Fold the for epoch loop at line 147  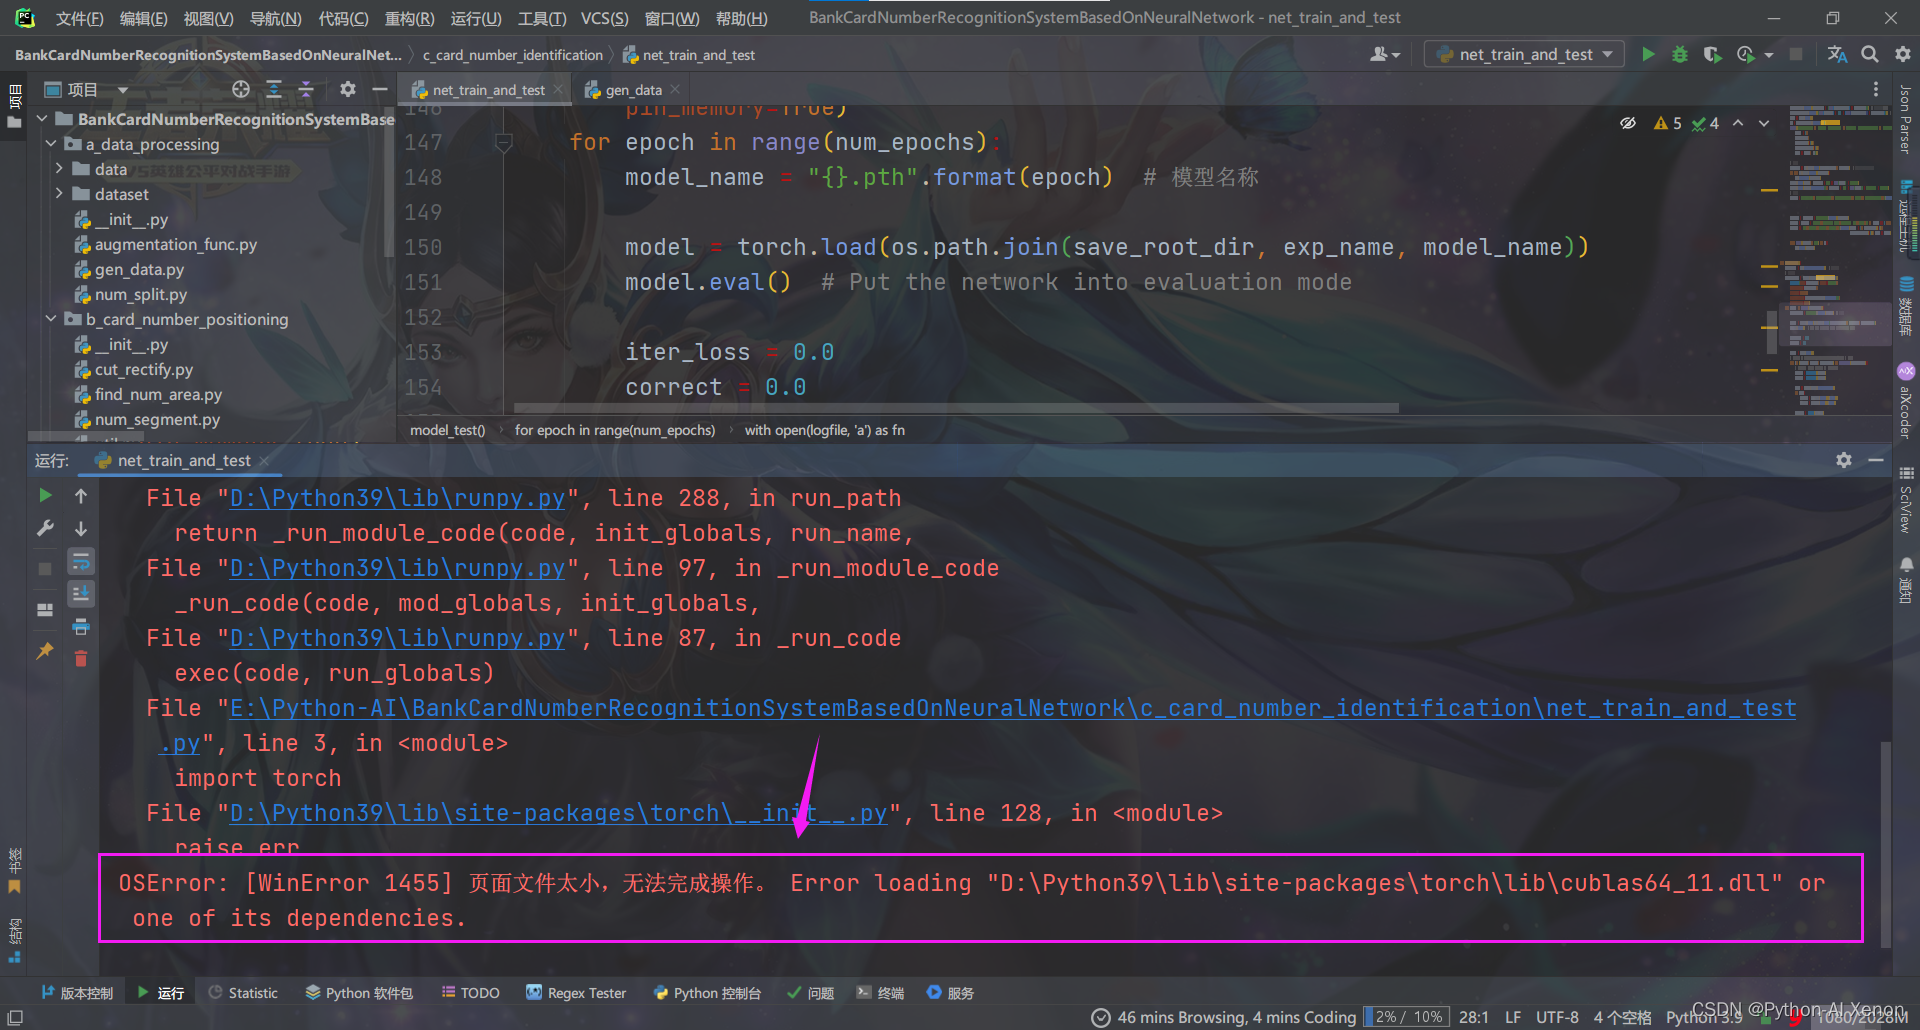[x=503, y=143]
